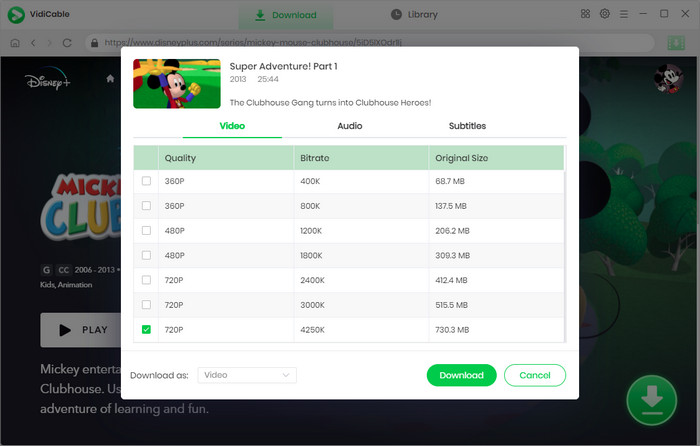The height and width of the screenshot is (446, 700).
Task: Open the Library top tab
Action: point(414,15)
